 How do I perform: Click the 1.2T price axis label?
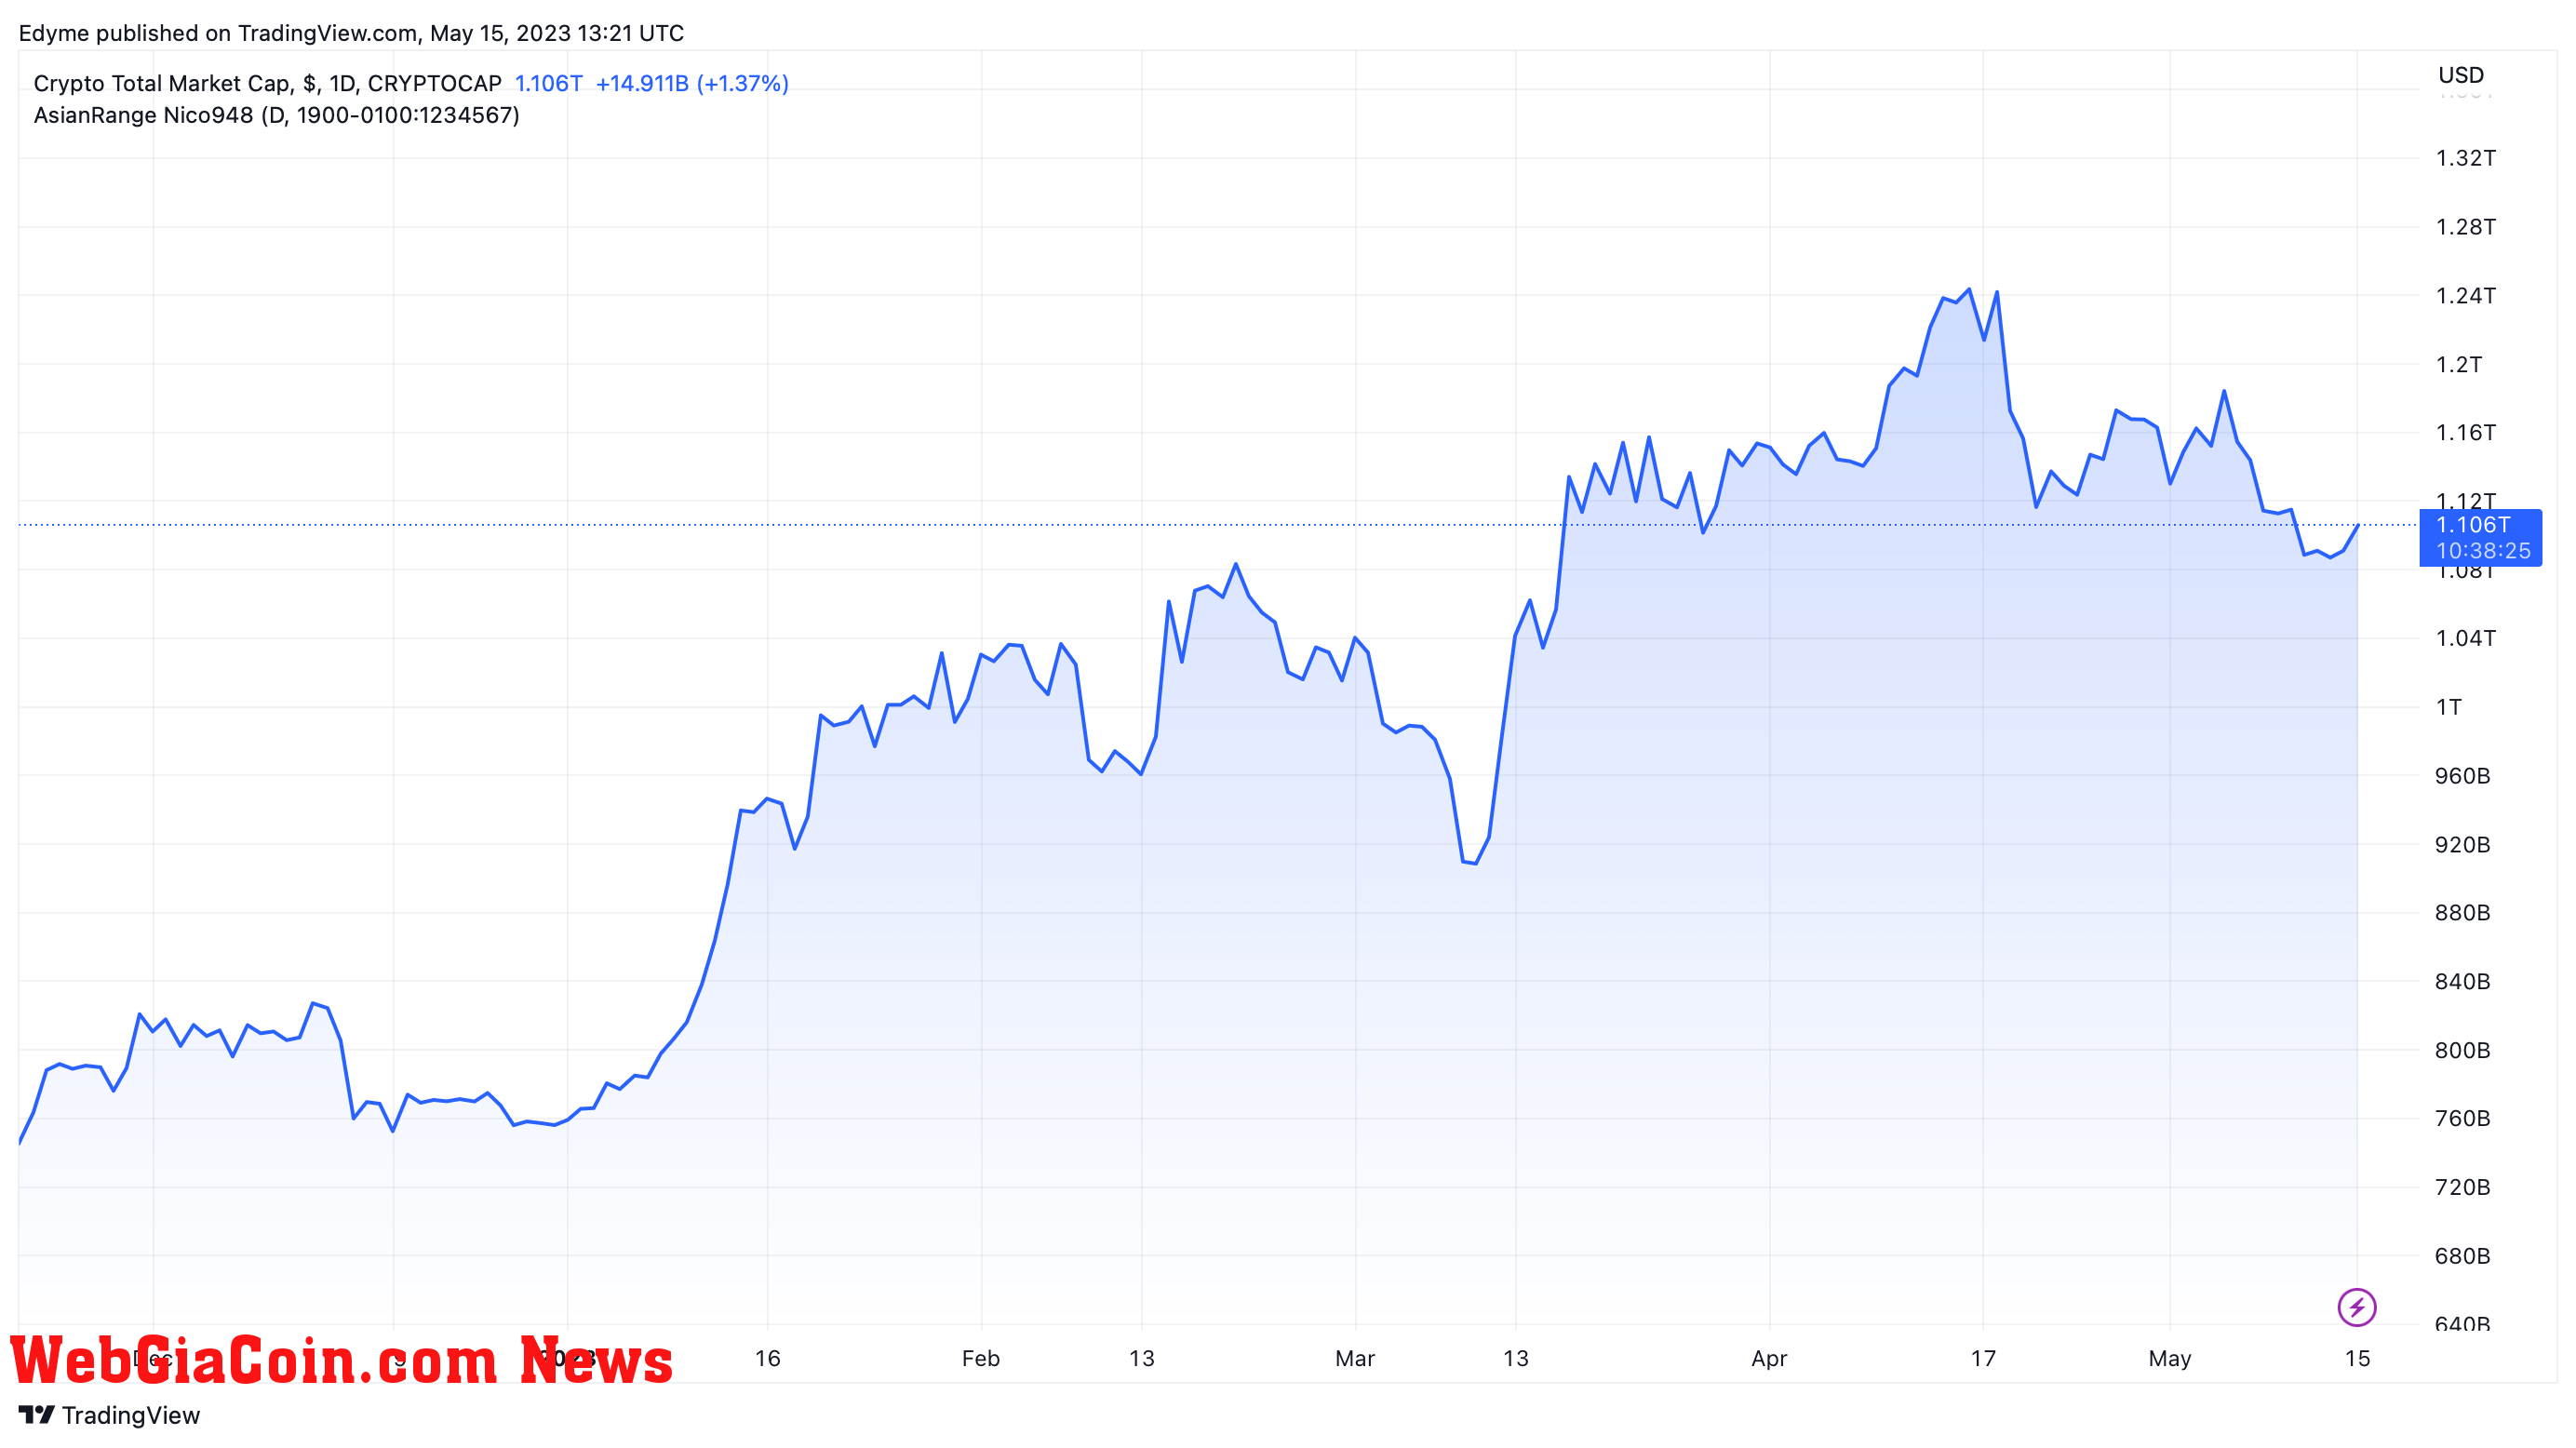tap(2458, 364)
